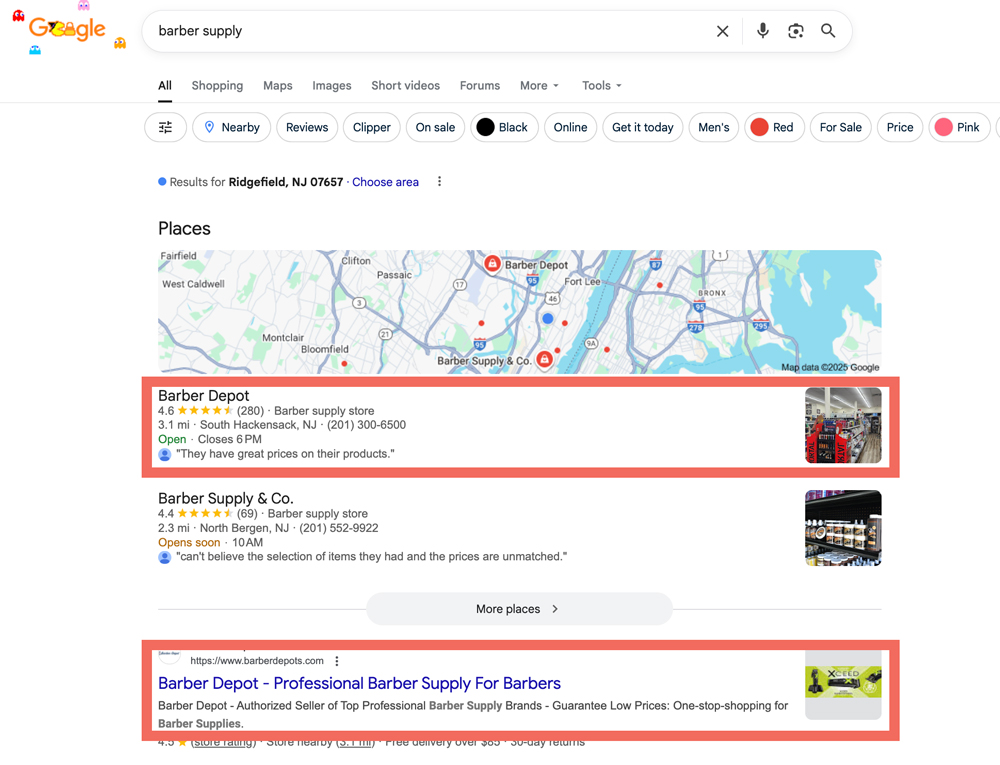
Task: Expand the More places list
Action: coord(518,609)
